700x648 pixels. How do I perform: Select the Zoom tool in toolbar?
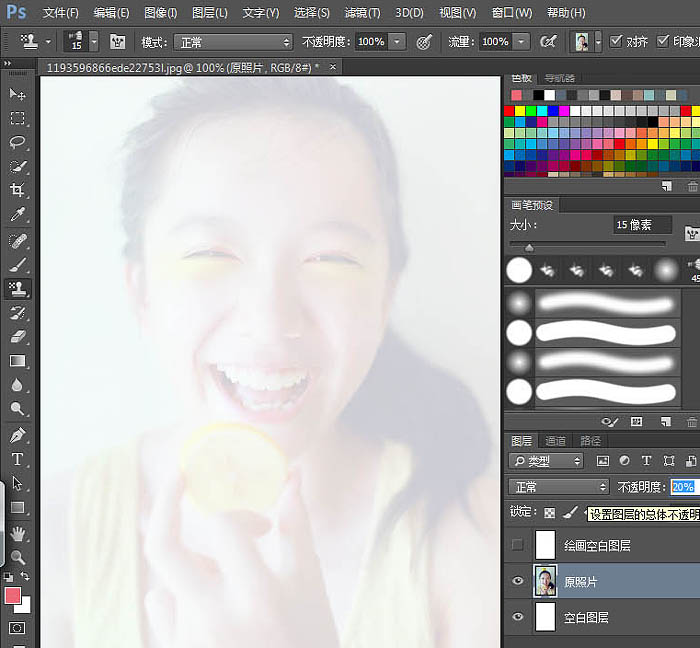tap(17, 557)
